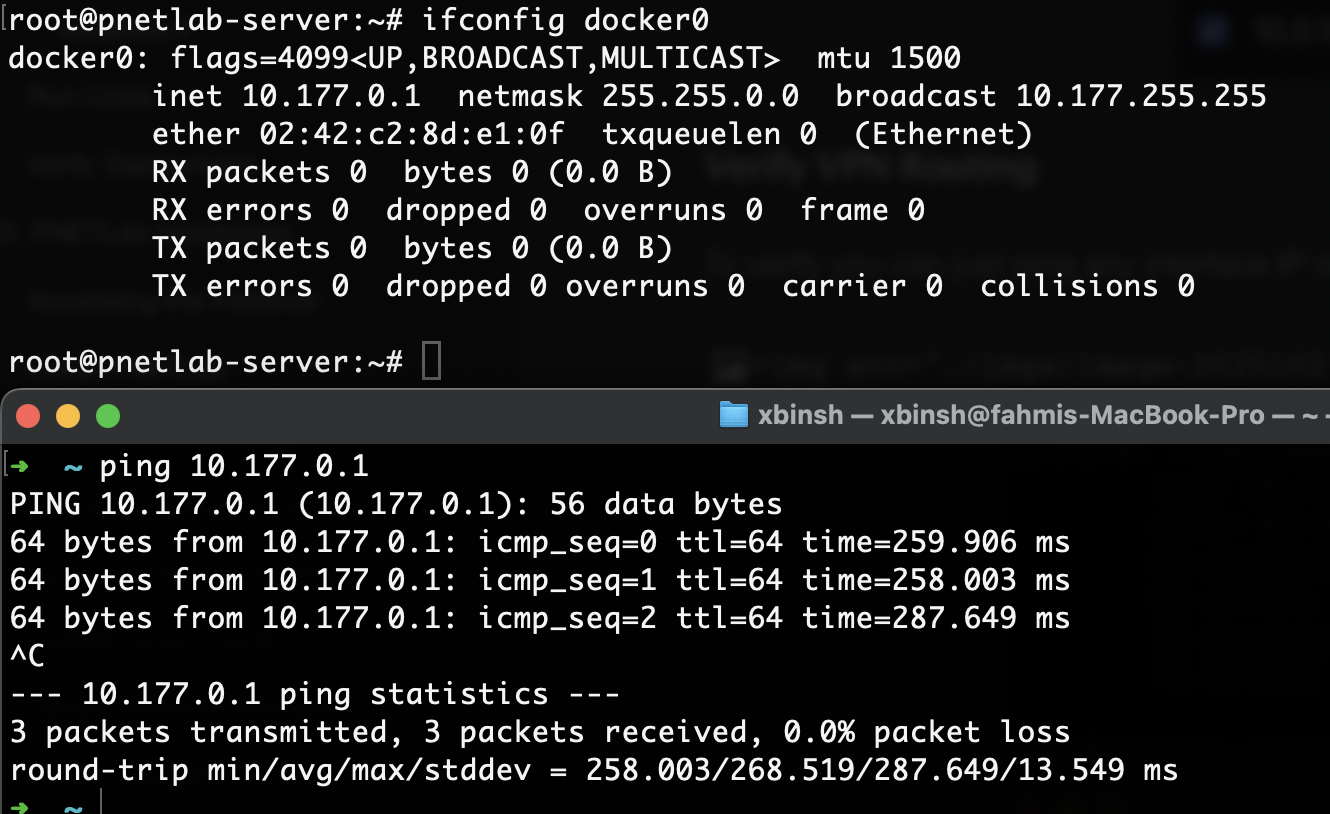Click the broadcast address 10.177.255.255
This screenshot has height=814, width=1330.
click(x=1141, y=96)
